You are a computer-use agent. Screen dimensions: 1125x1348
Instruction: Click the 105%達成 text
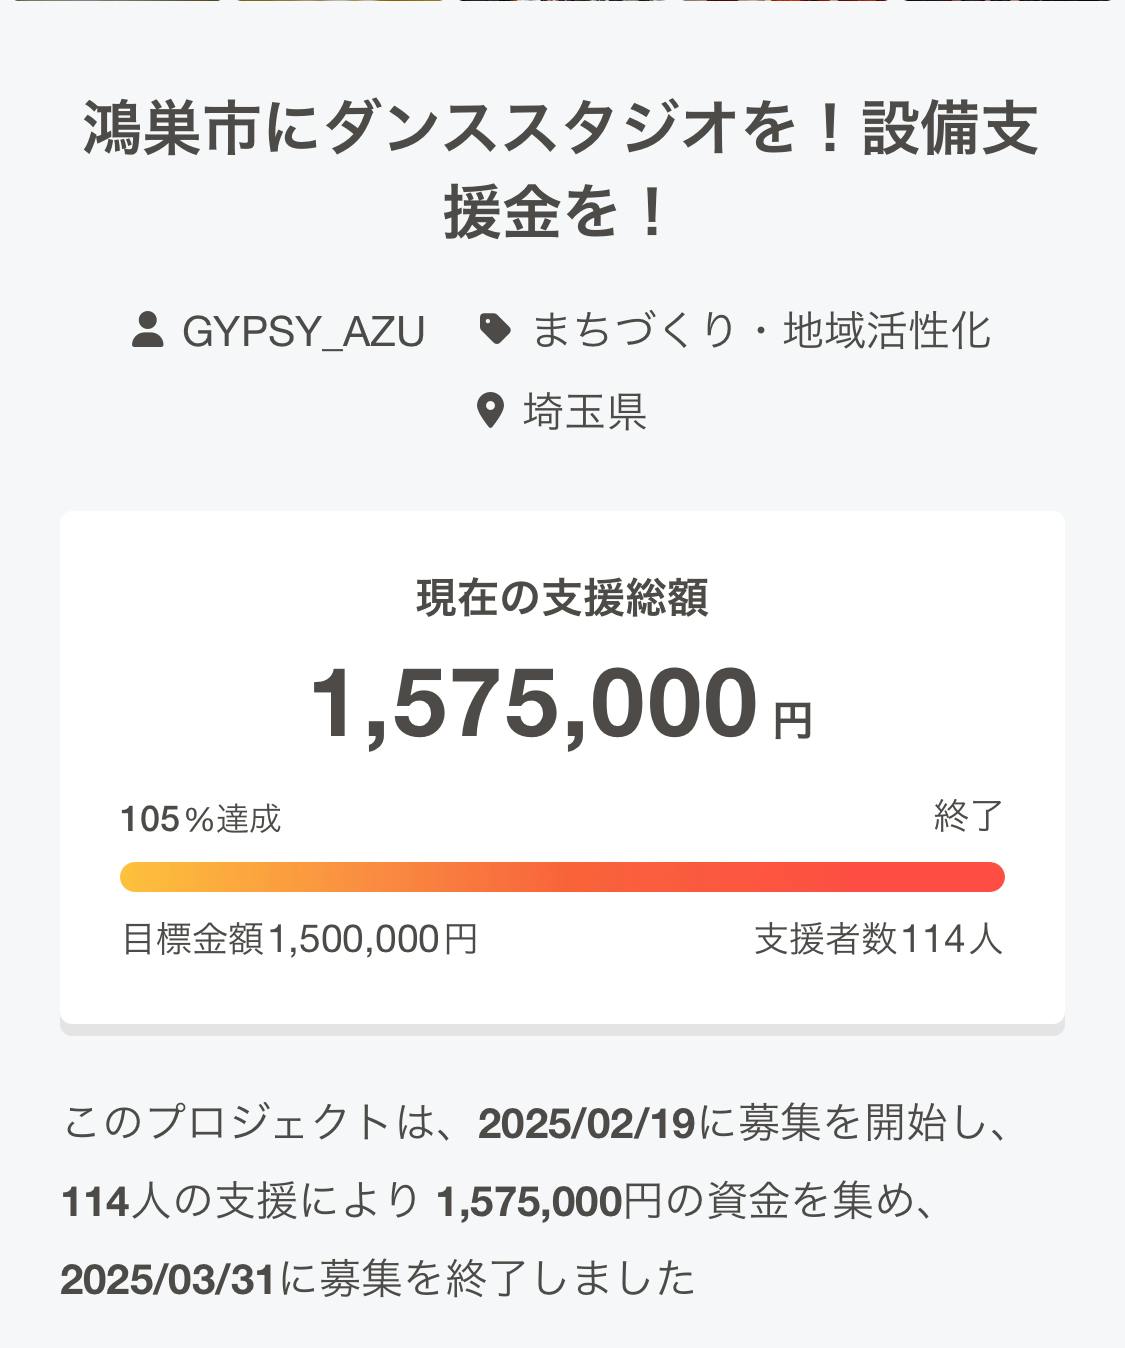200,819
